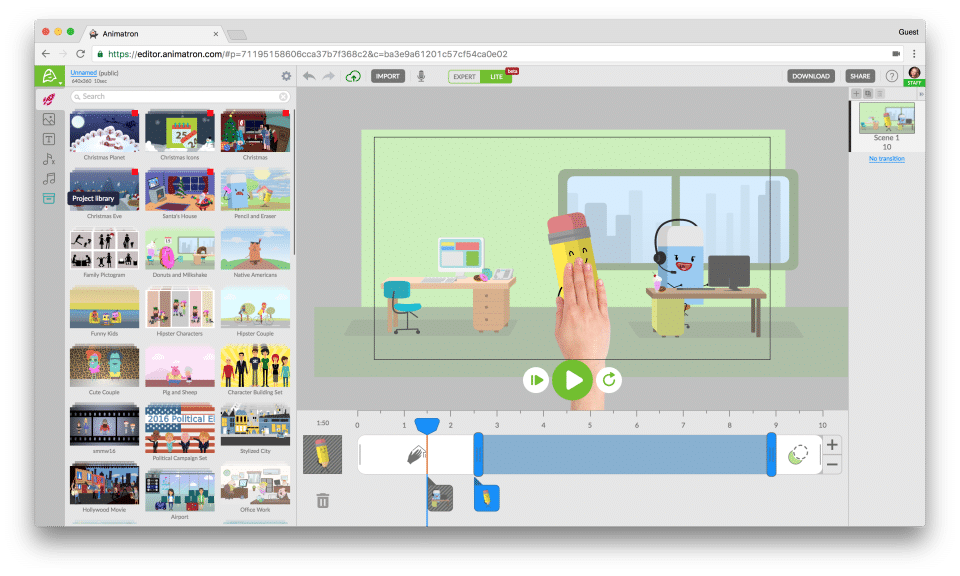Select the Christmas Planet set
The width and height of the screenshot is (960, 576).
(104, 135)
